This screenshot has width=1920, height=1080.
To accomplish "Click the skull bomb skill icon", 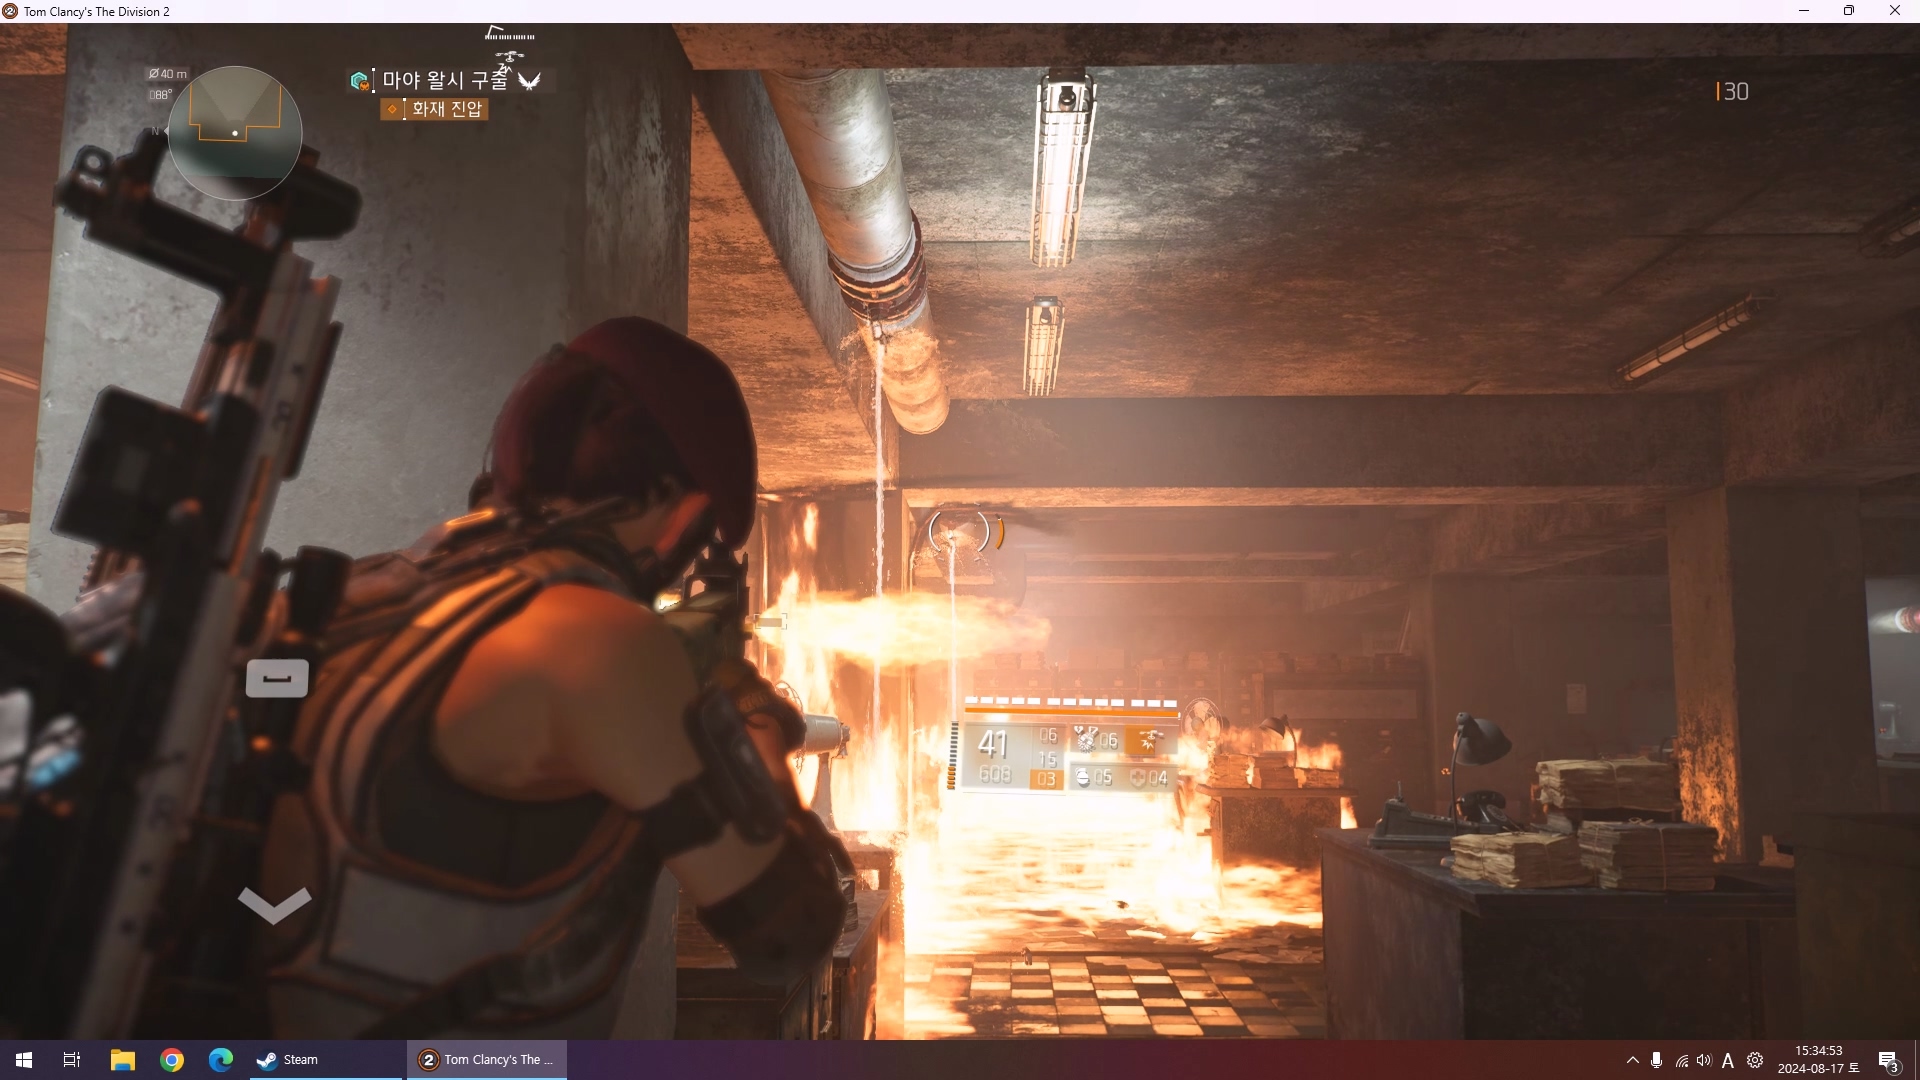I will [x=1086, y=739].
